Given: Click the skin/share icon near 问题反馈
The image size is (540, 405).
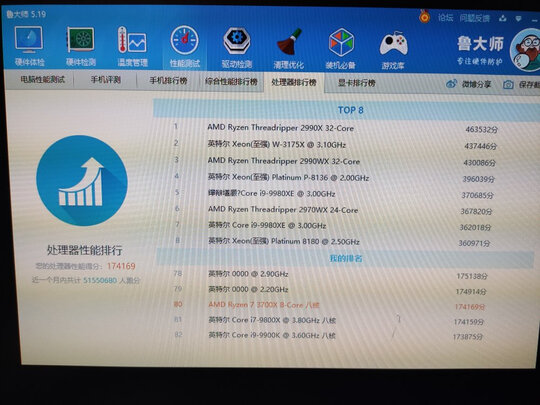Looking at the screenshot, I should coord(502,18).
